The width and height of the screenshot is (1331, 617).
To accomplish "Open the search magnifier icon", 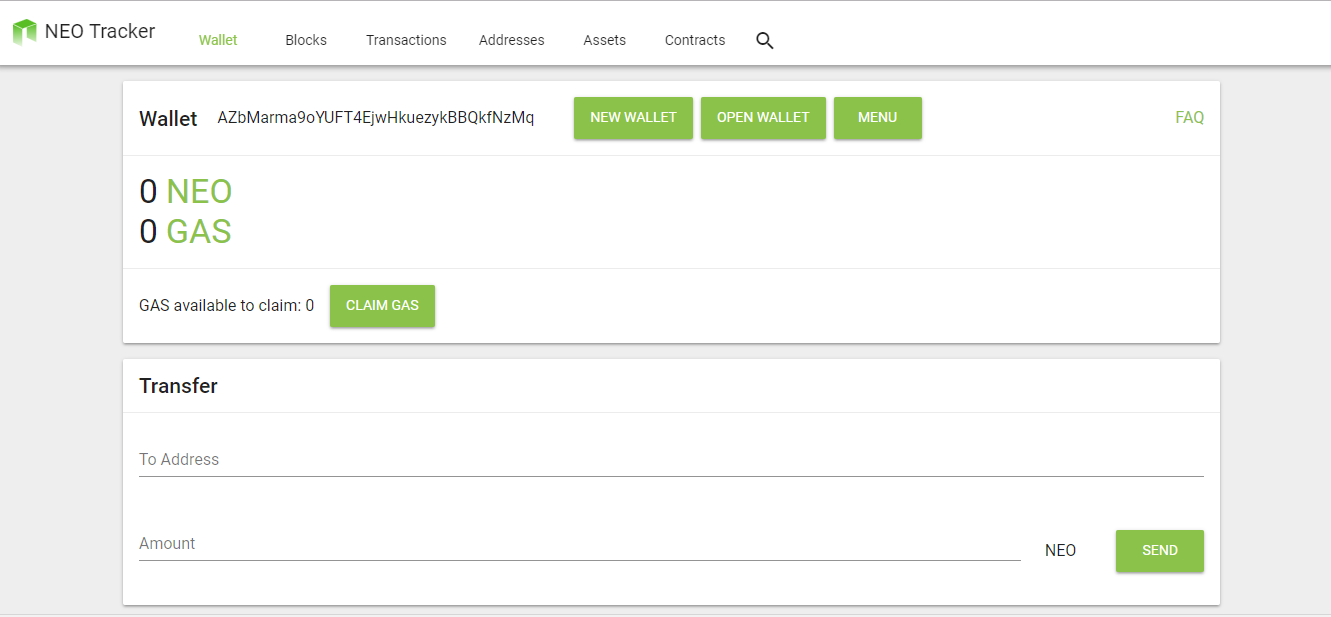I will tap(765, 41).
